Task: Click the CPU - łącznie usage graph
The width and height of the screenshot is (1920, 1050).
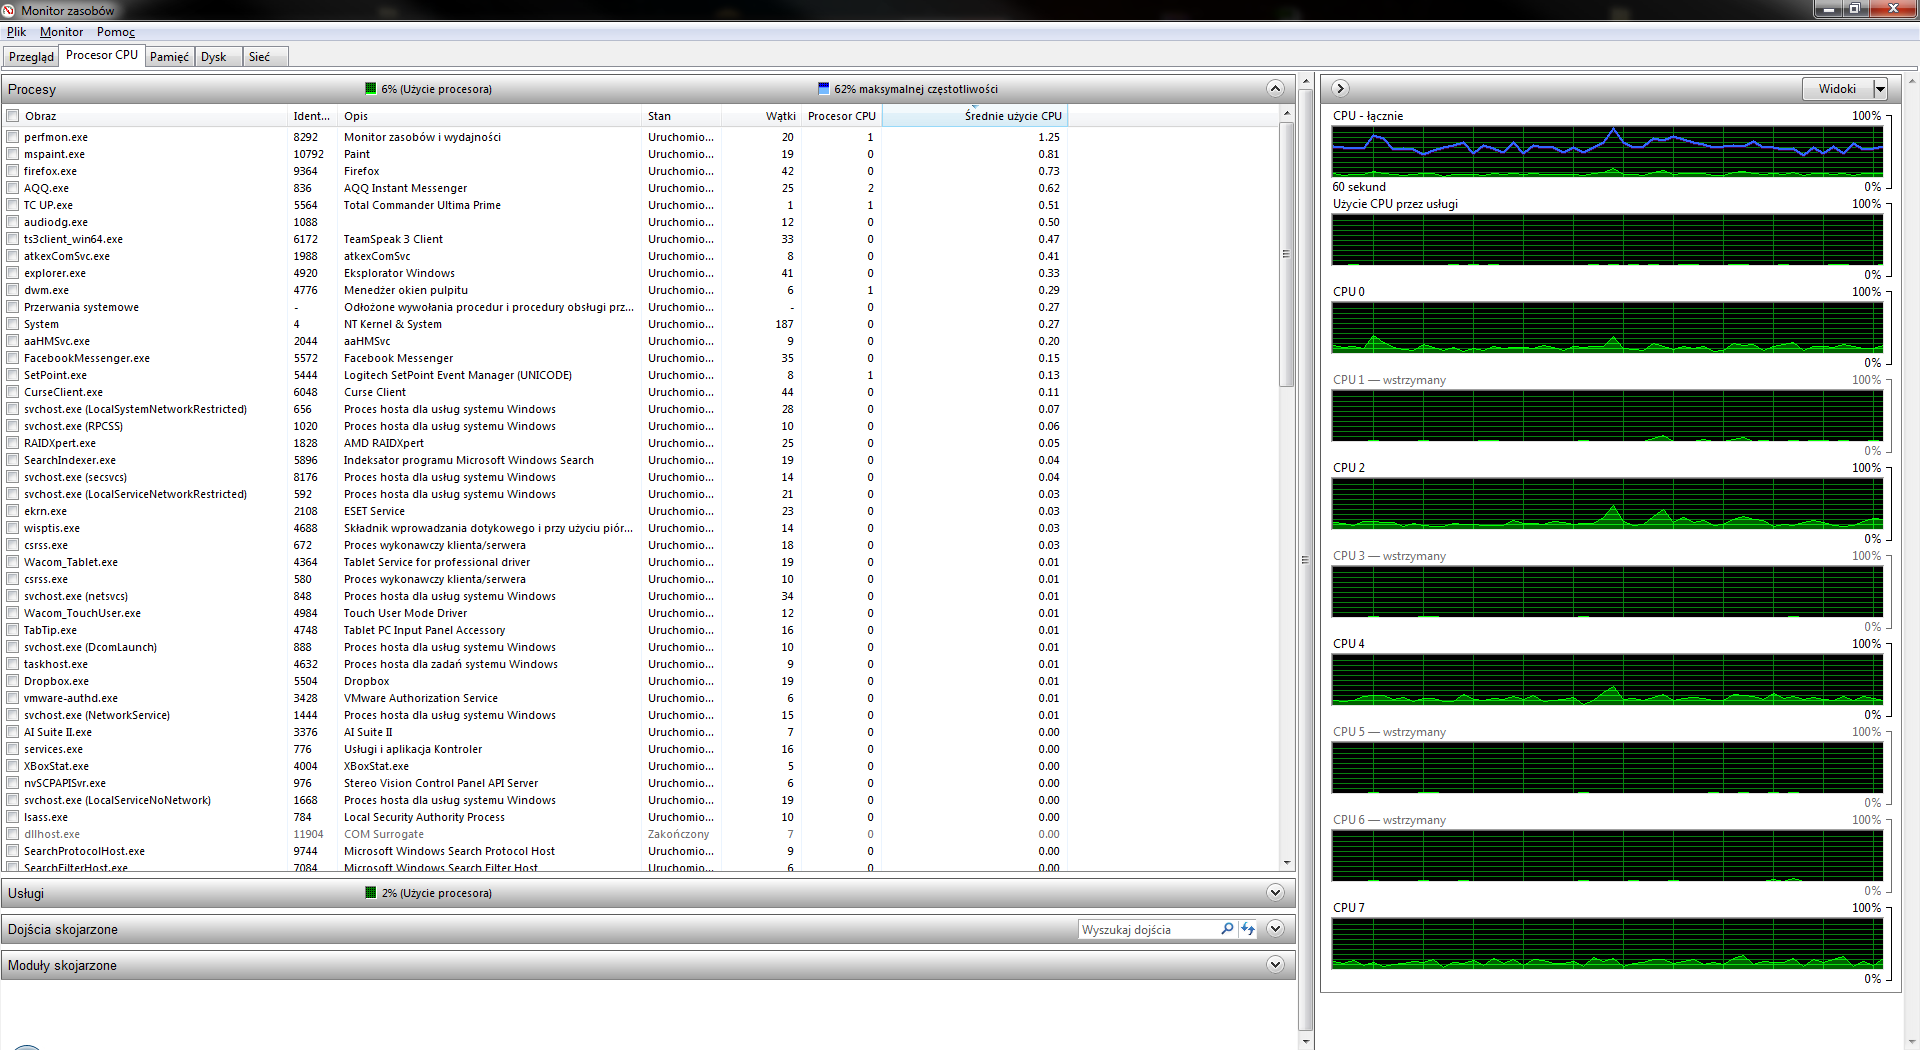Action: pyautogui.click(x=1607, y=151)
